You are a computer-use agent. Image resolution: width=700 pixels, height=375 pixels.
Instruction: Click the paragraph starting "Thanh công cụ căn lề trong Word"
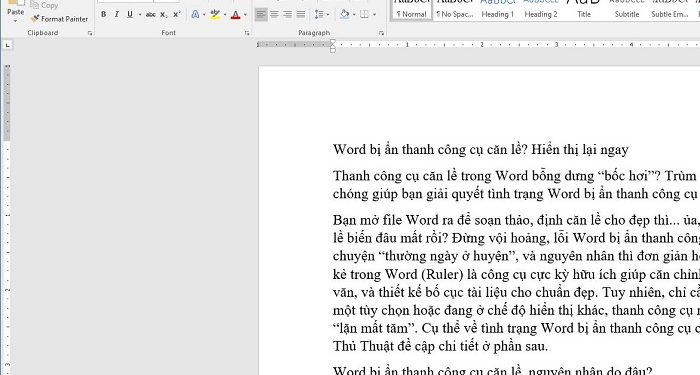(517, 184)
